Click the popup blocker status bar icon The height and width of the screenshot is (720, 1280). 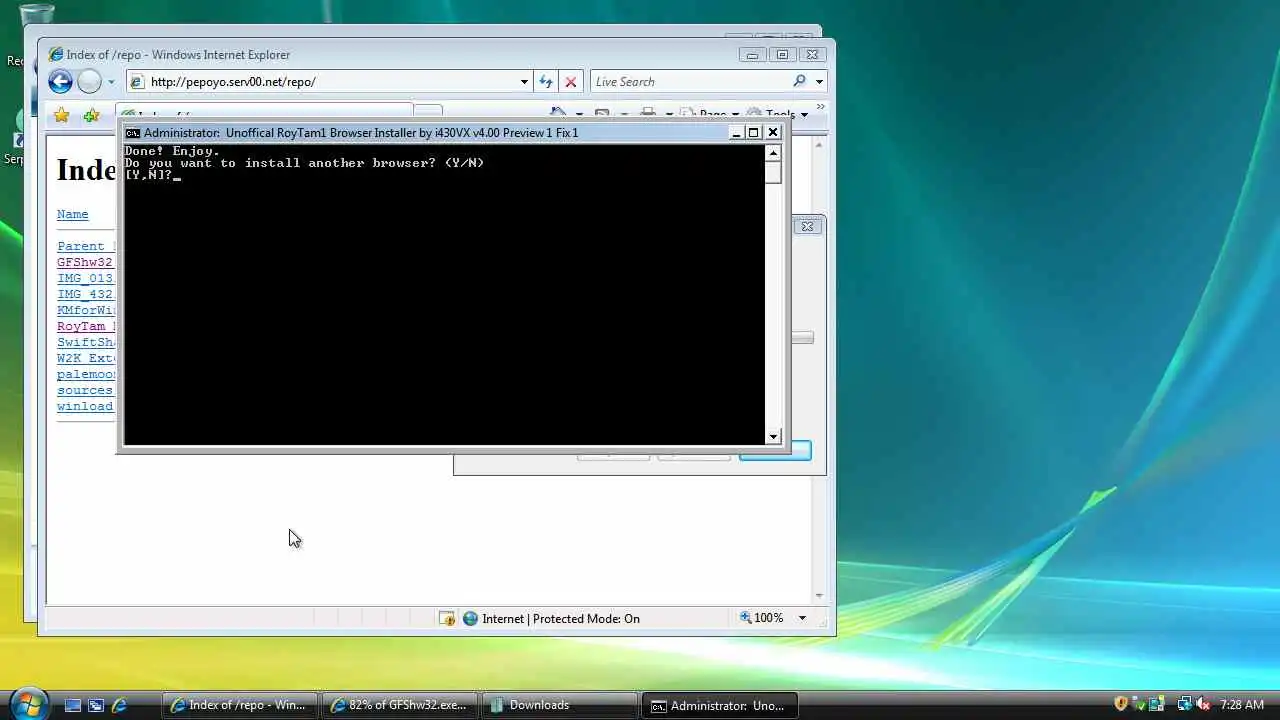coord(447,619)
